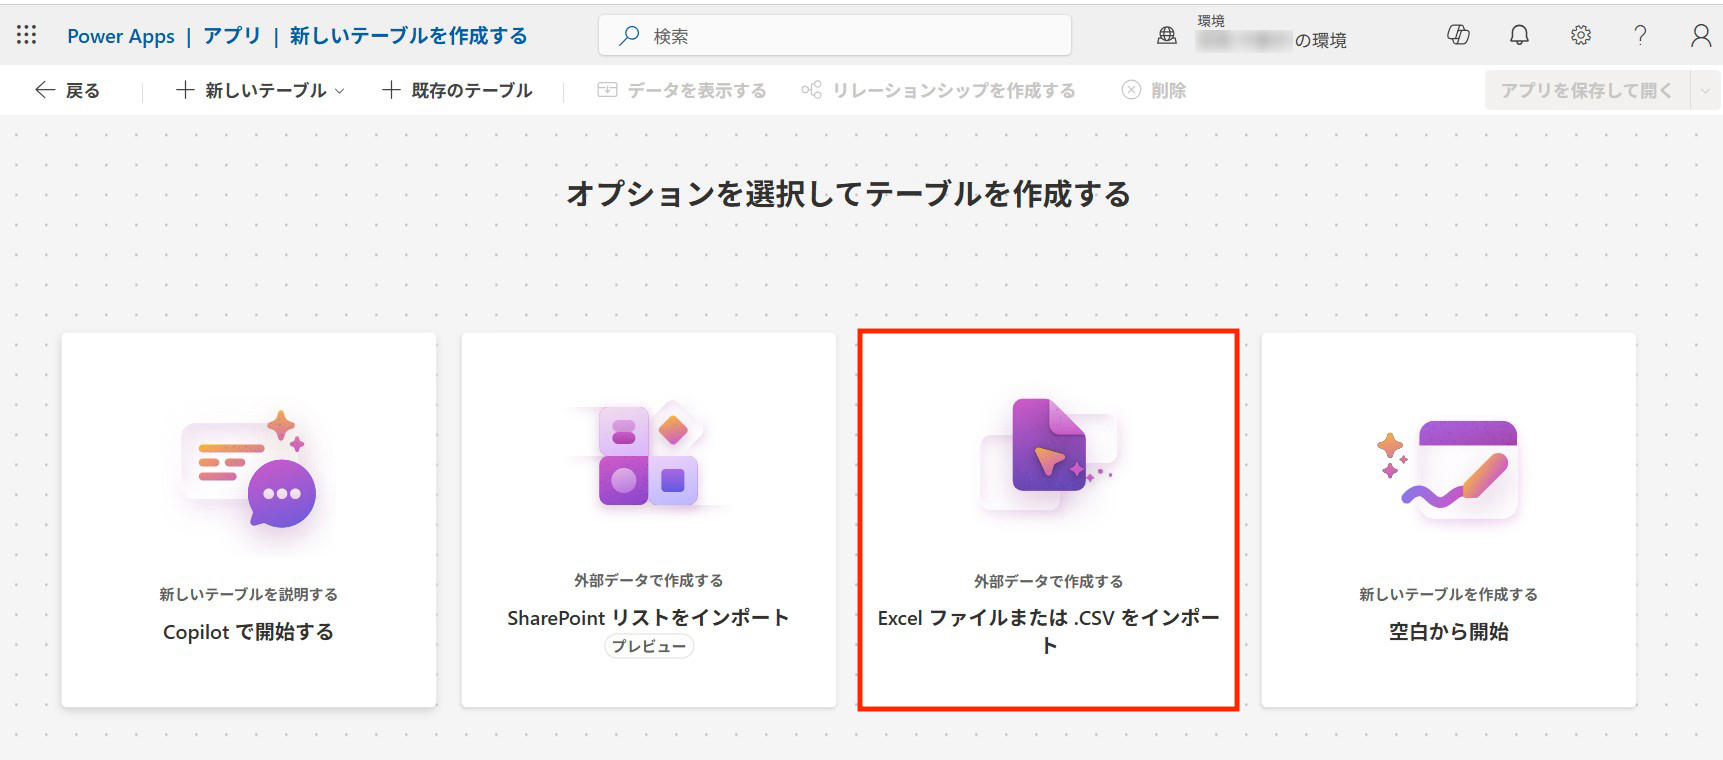The image size is (1723, 760).
Task: Click the 新しいテーブルを作成する breadcrumb
Action: click(409, 36)
